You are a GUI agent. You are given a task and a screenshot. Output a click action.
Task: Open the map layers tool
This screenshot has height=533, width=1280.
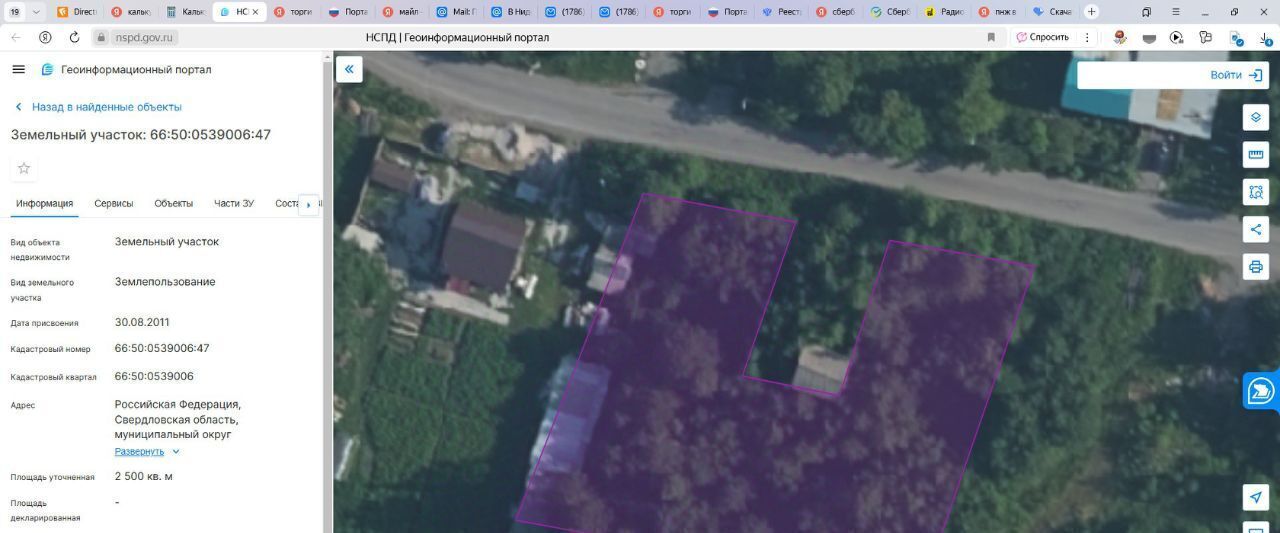[1256, 117]
